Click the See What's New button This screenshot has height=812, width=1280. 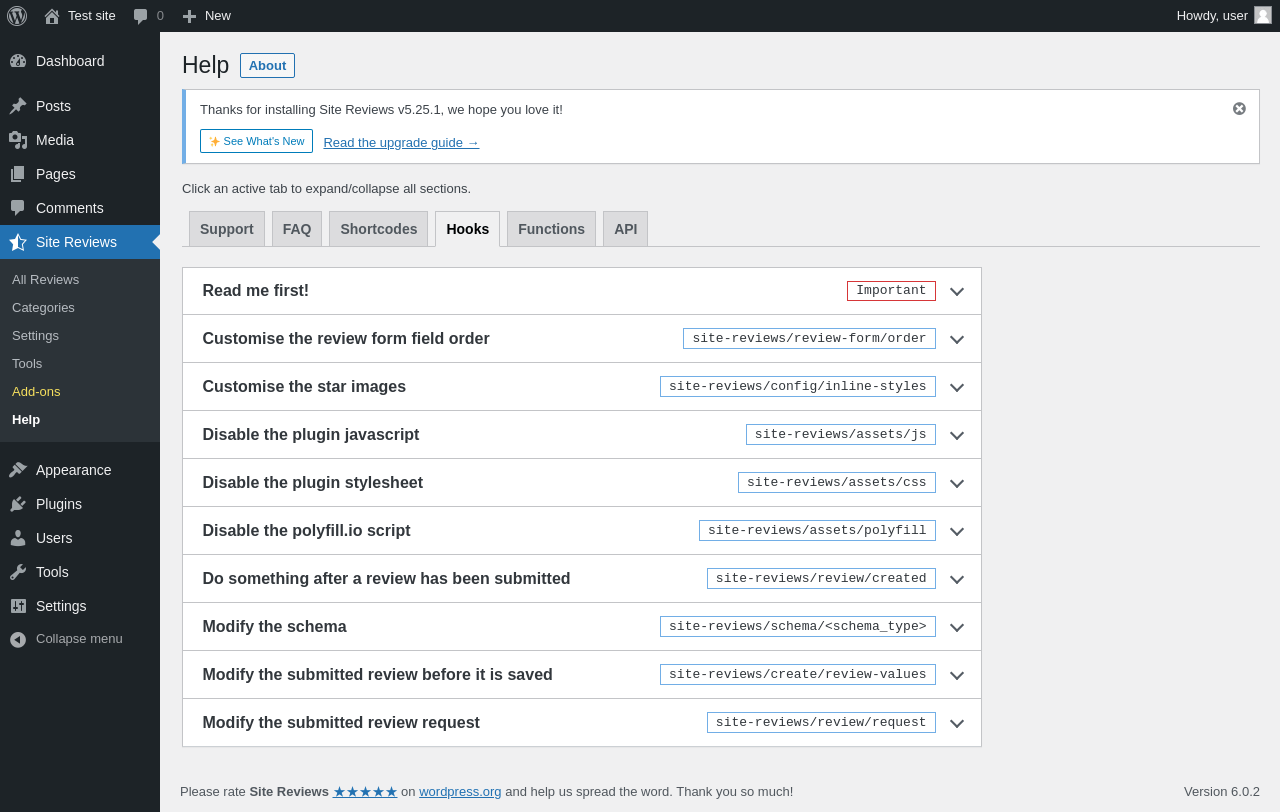click(256, 141)
